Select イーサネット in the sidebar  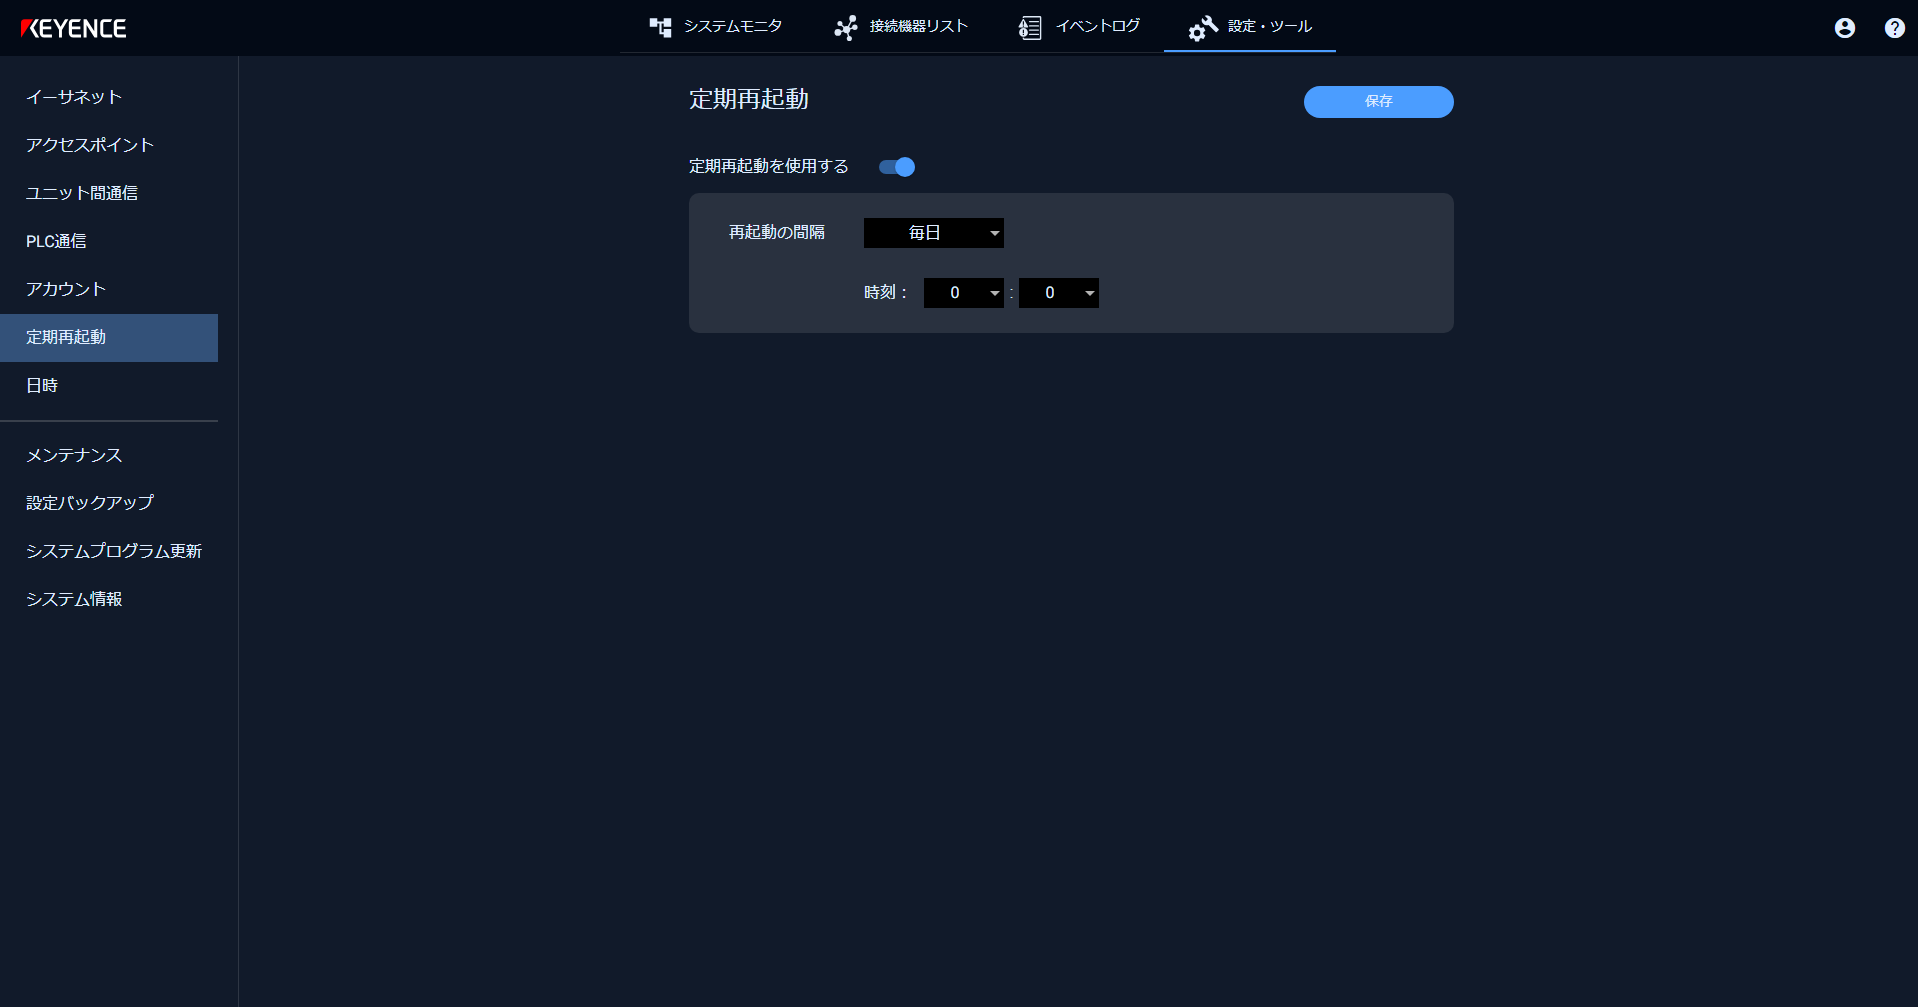pyautogui.click(x=74, y=97)
